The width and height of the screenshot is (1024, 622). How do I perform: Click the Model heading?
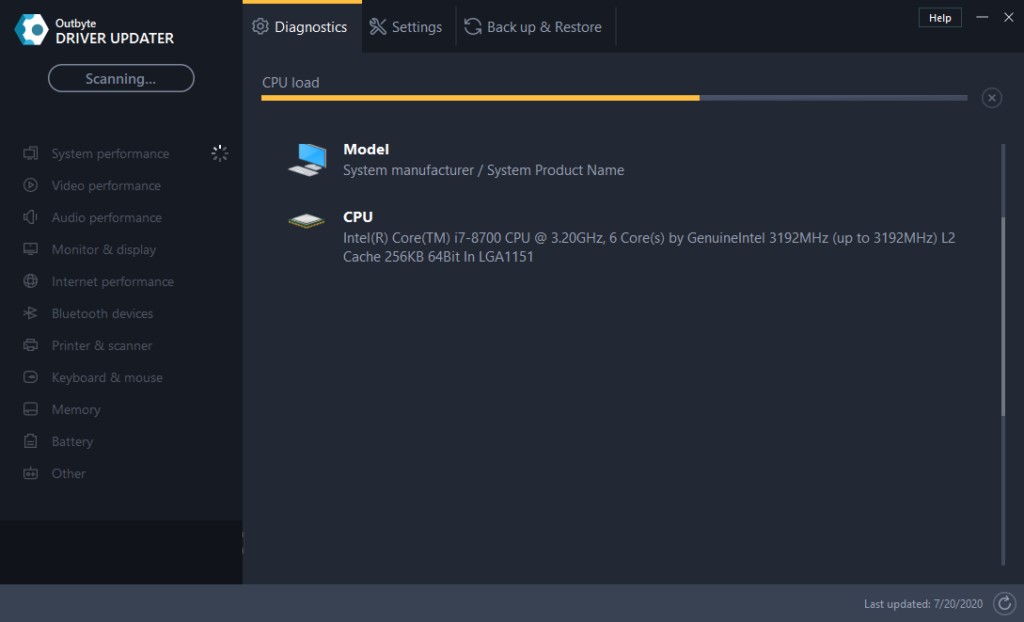366,149
